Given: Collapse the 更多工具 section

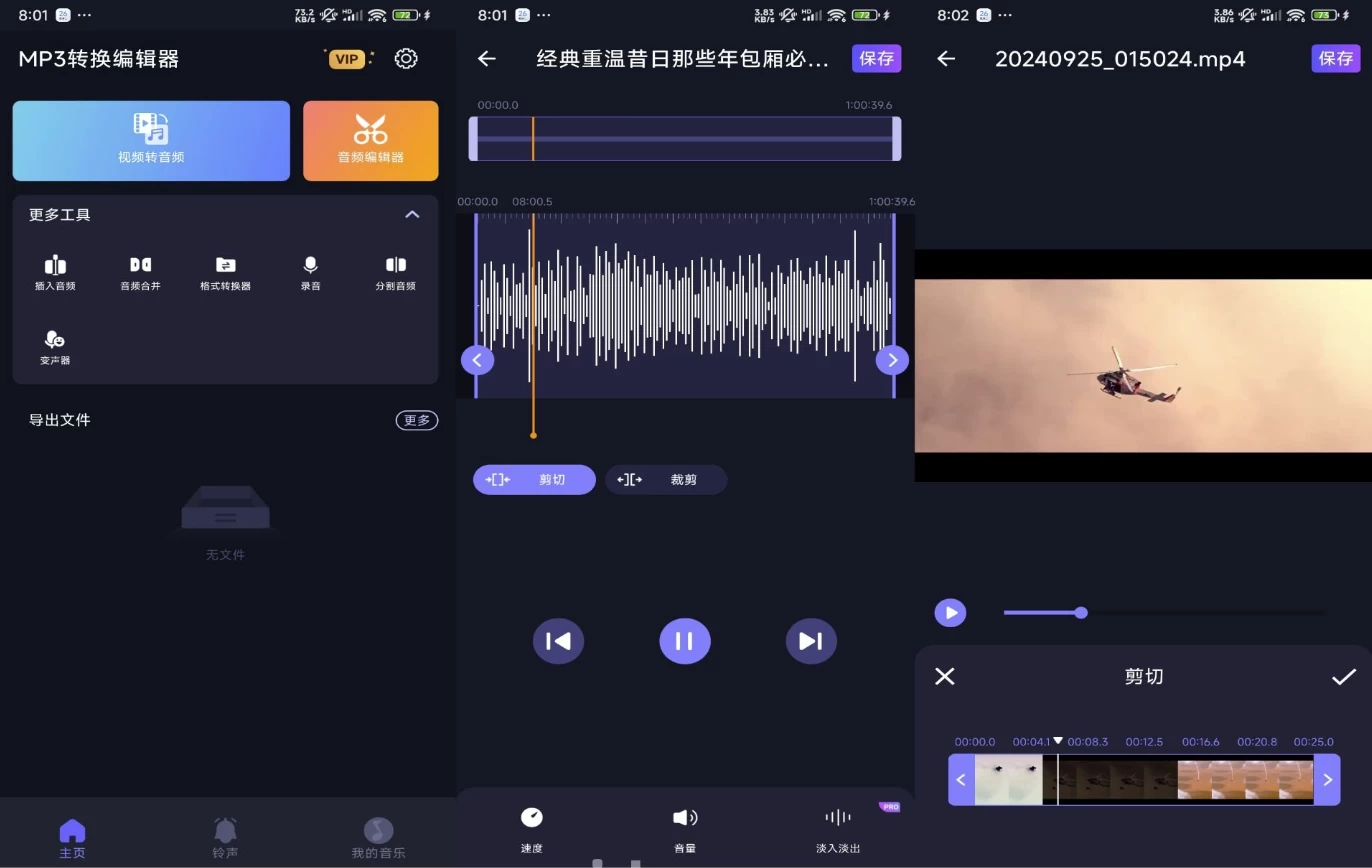Looking at the screenshot, I should 412,215.
